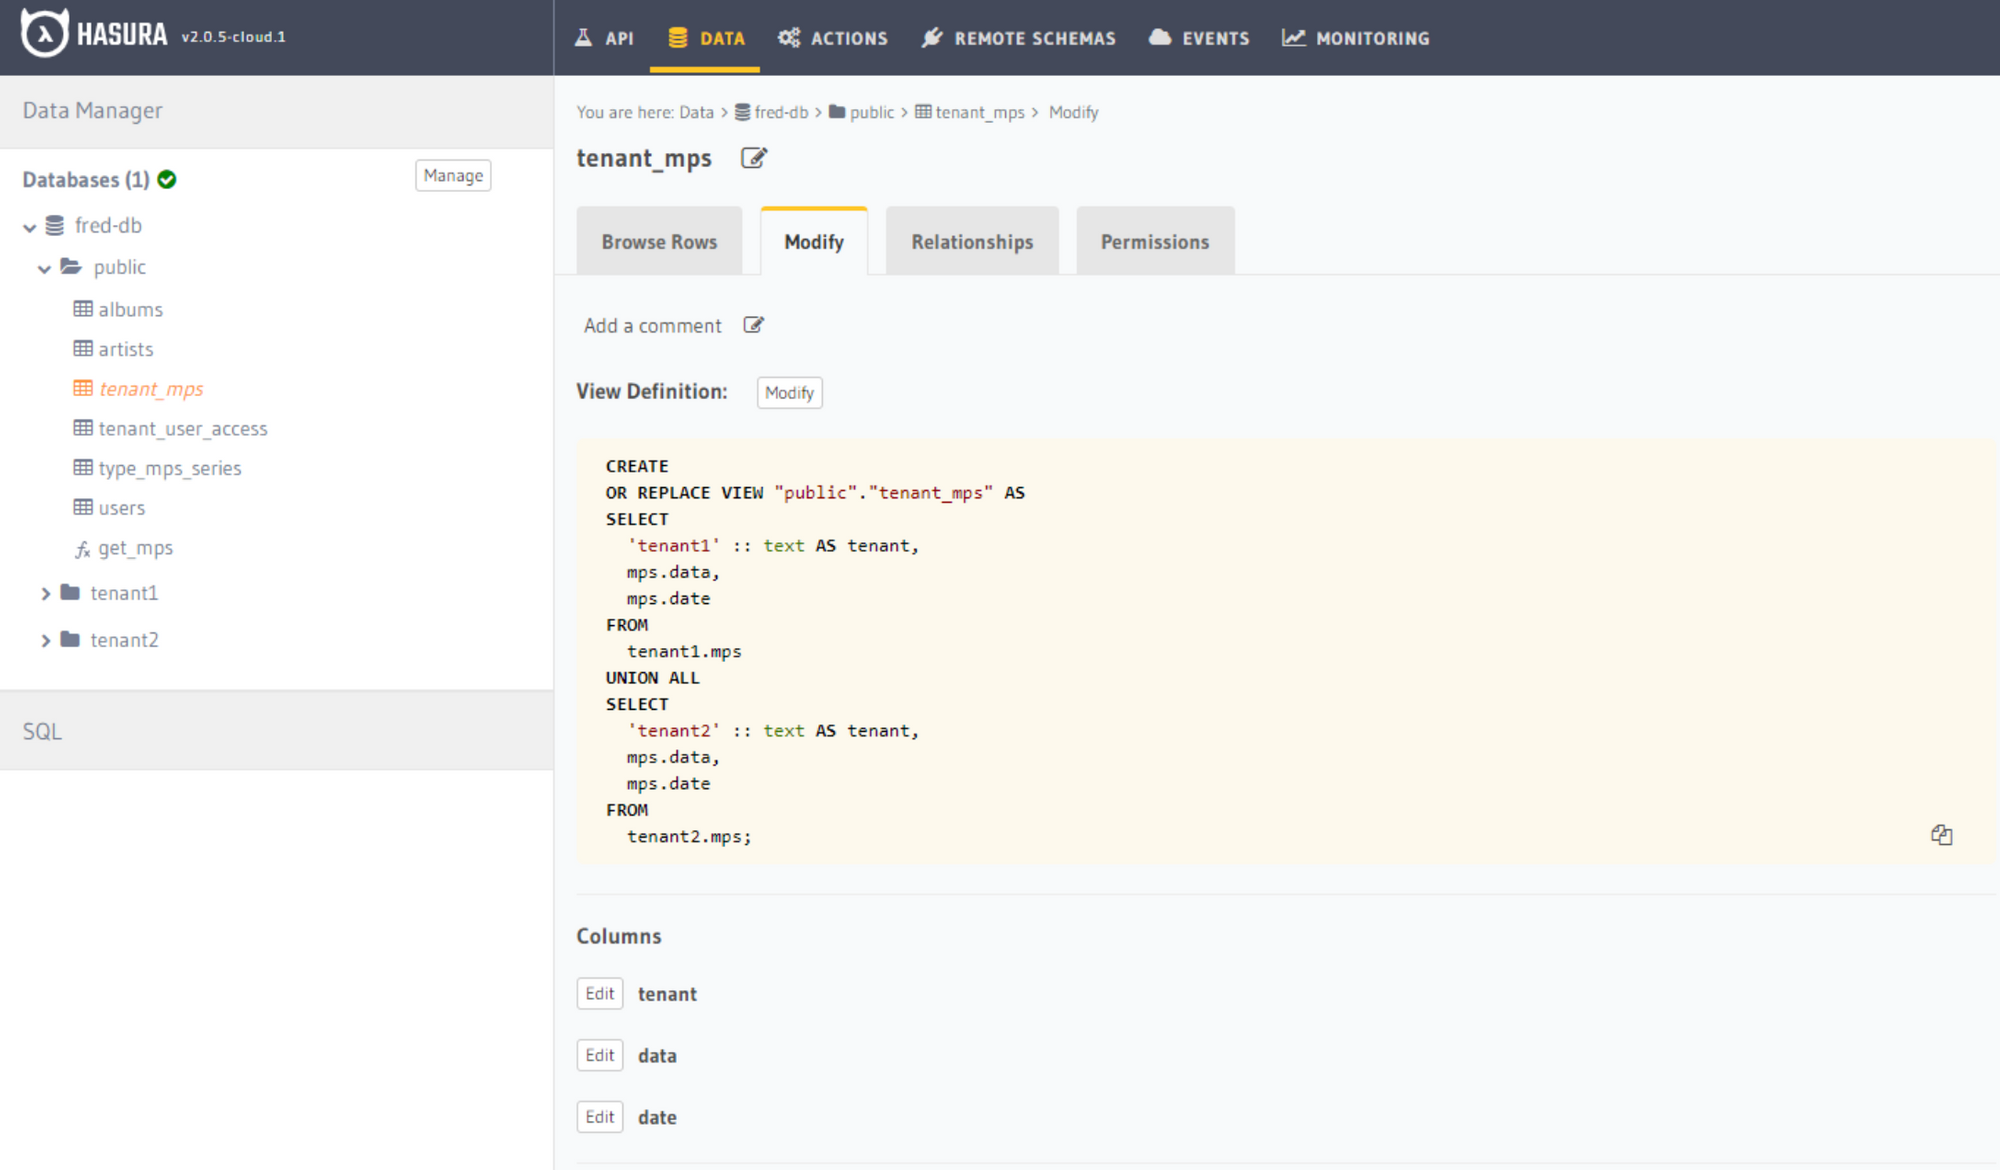Screen dimensions: 2000x1170
Task: Switch to the Browse Rows tab
Action: [659, 241]
